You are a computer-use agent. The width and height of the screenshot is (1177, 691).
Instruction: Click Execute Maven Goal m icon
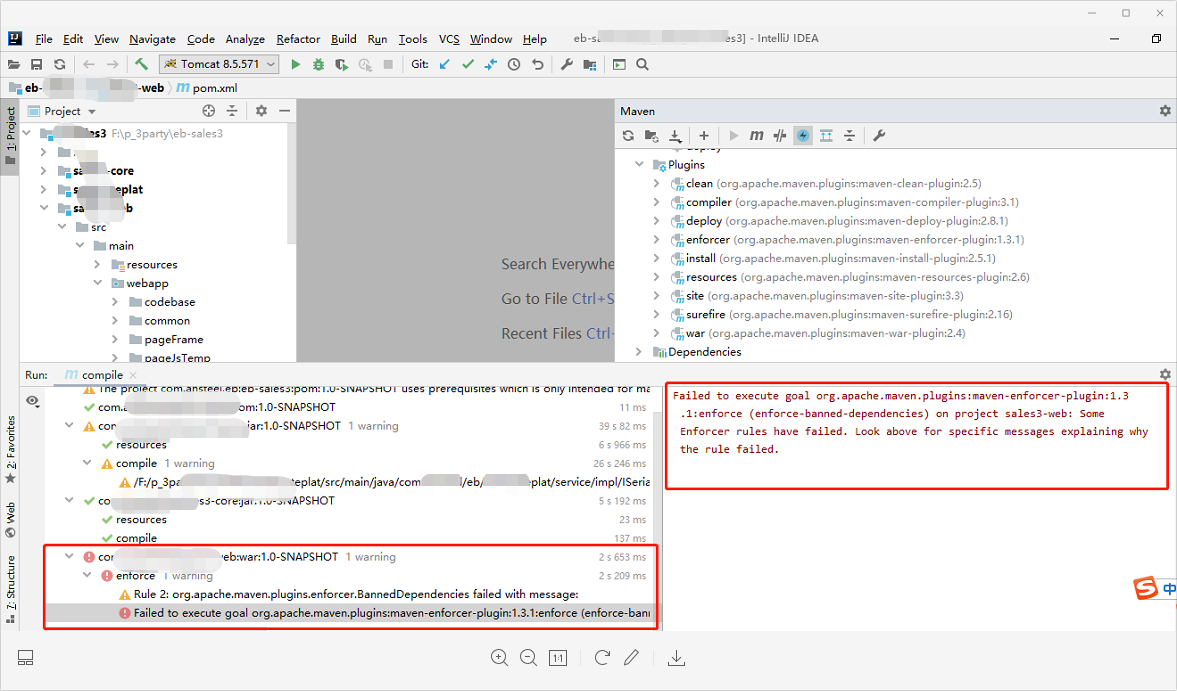(757, 136)
